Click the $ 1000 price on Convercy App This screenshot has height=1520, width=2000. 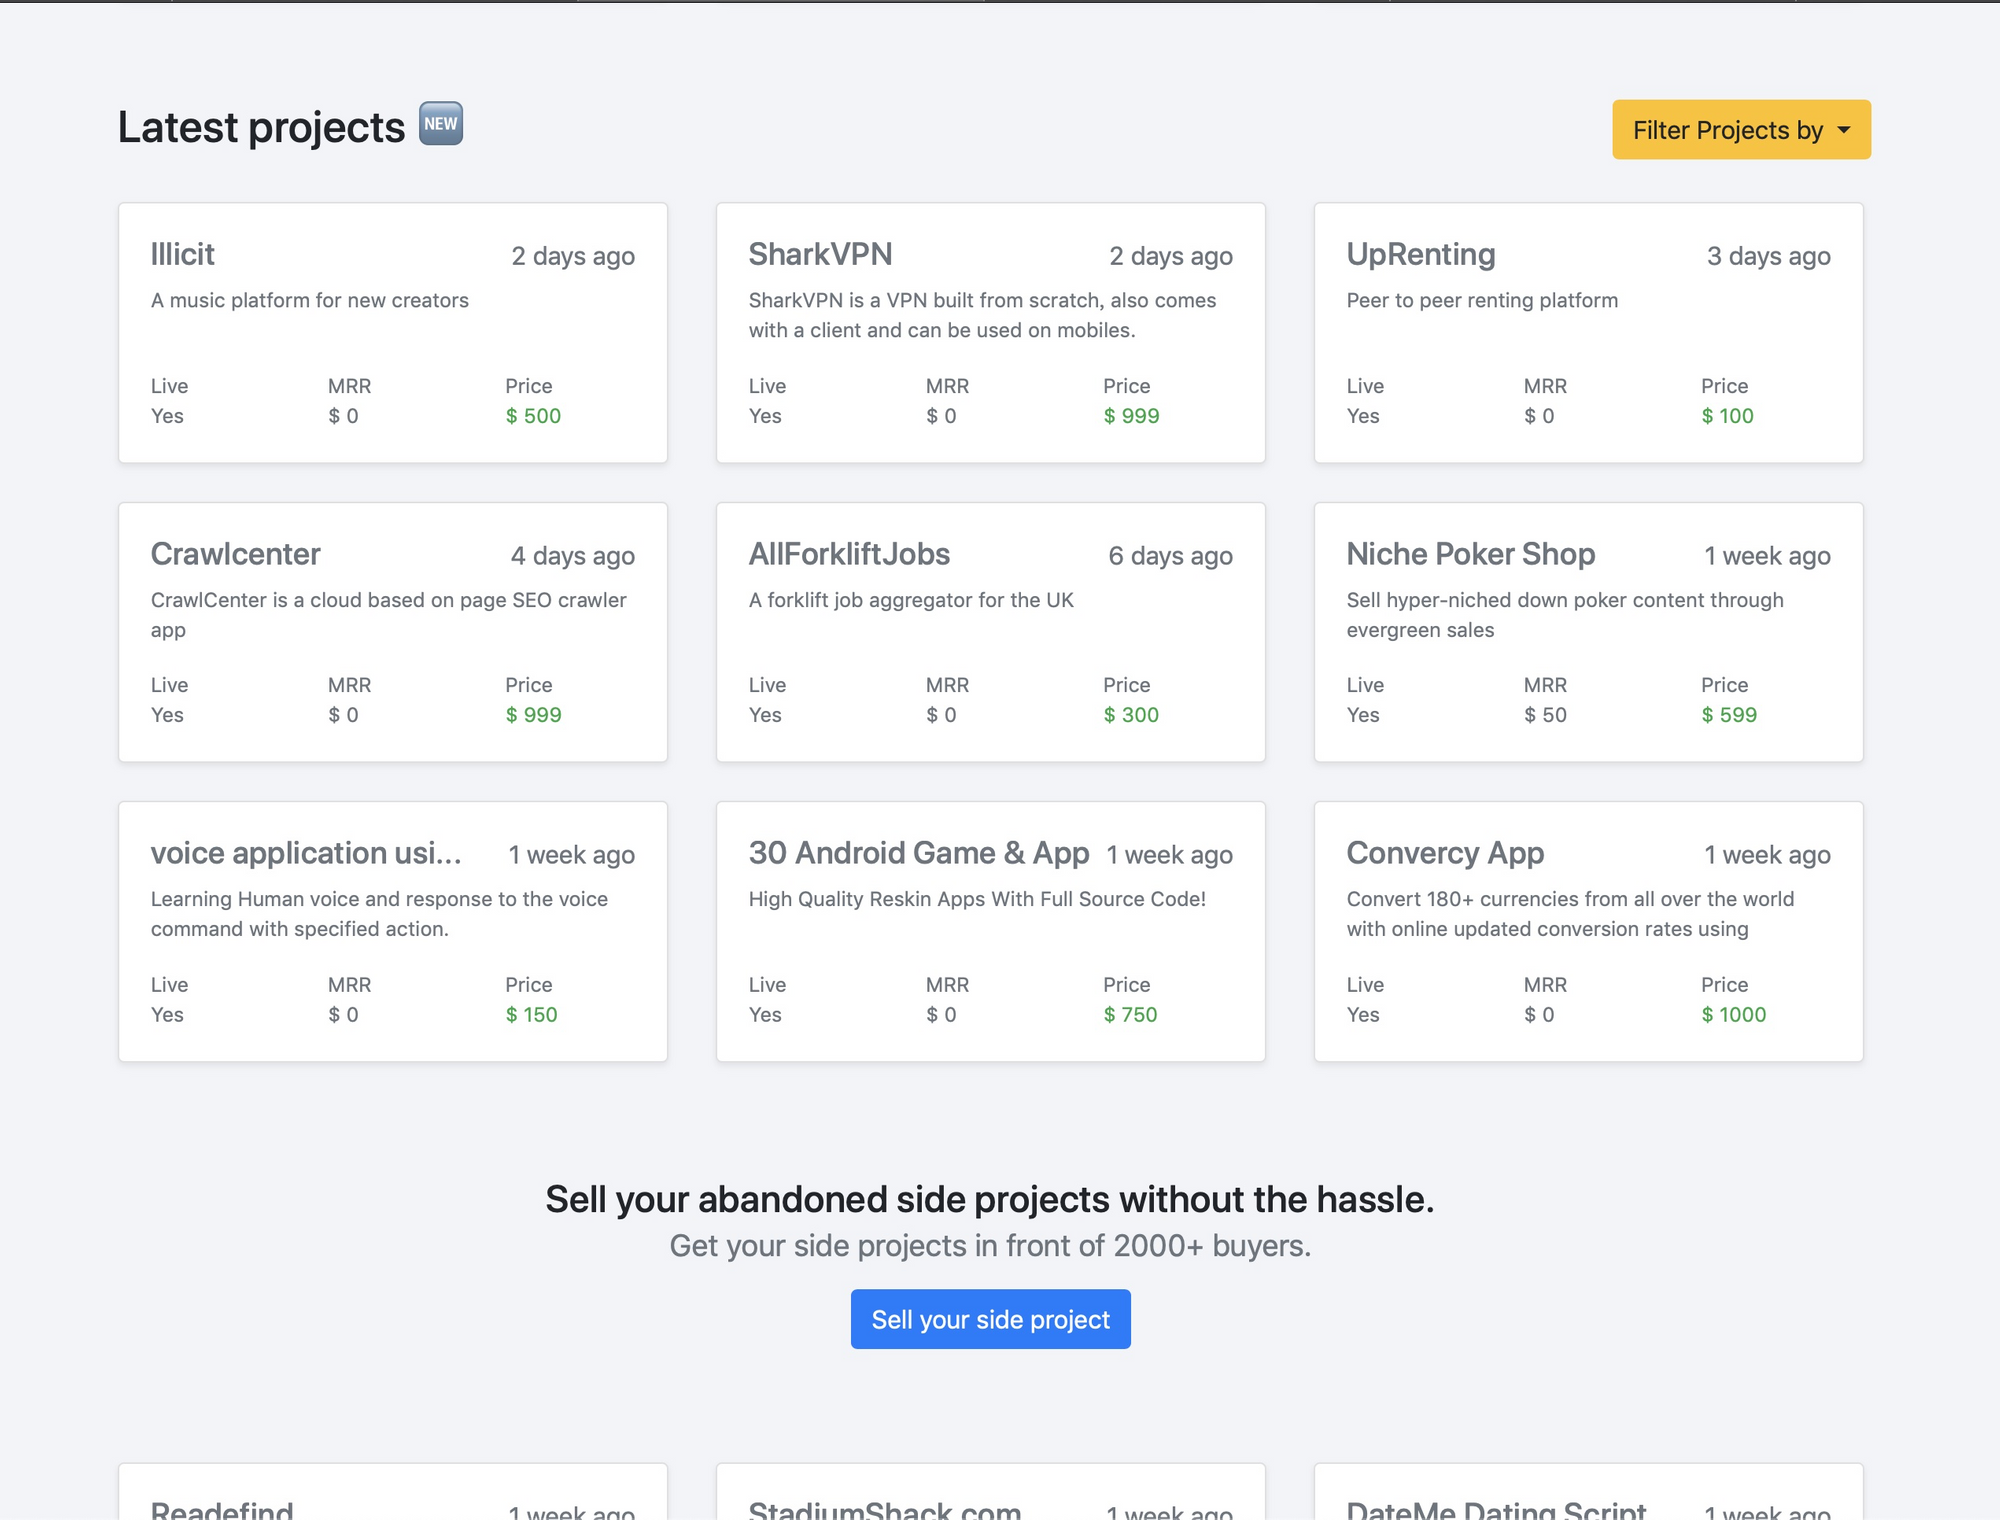pyautogui.click(x=1733, y=1015)
